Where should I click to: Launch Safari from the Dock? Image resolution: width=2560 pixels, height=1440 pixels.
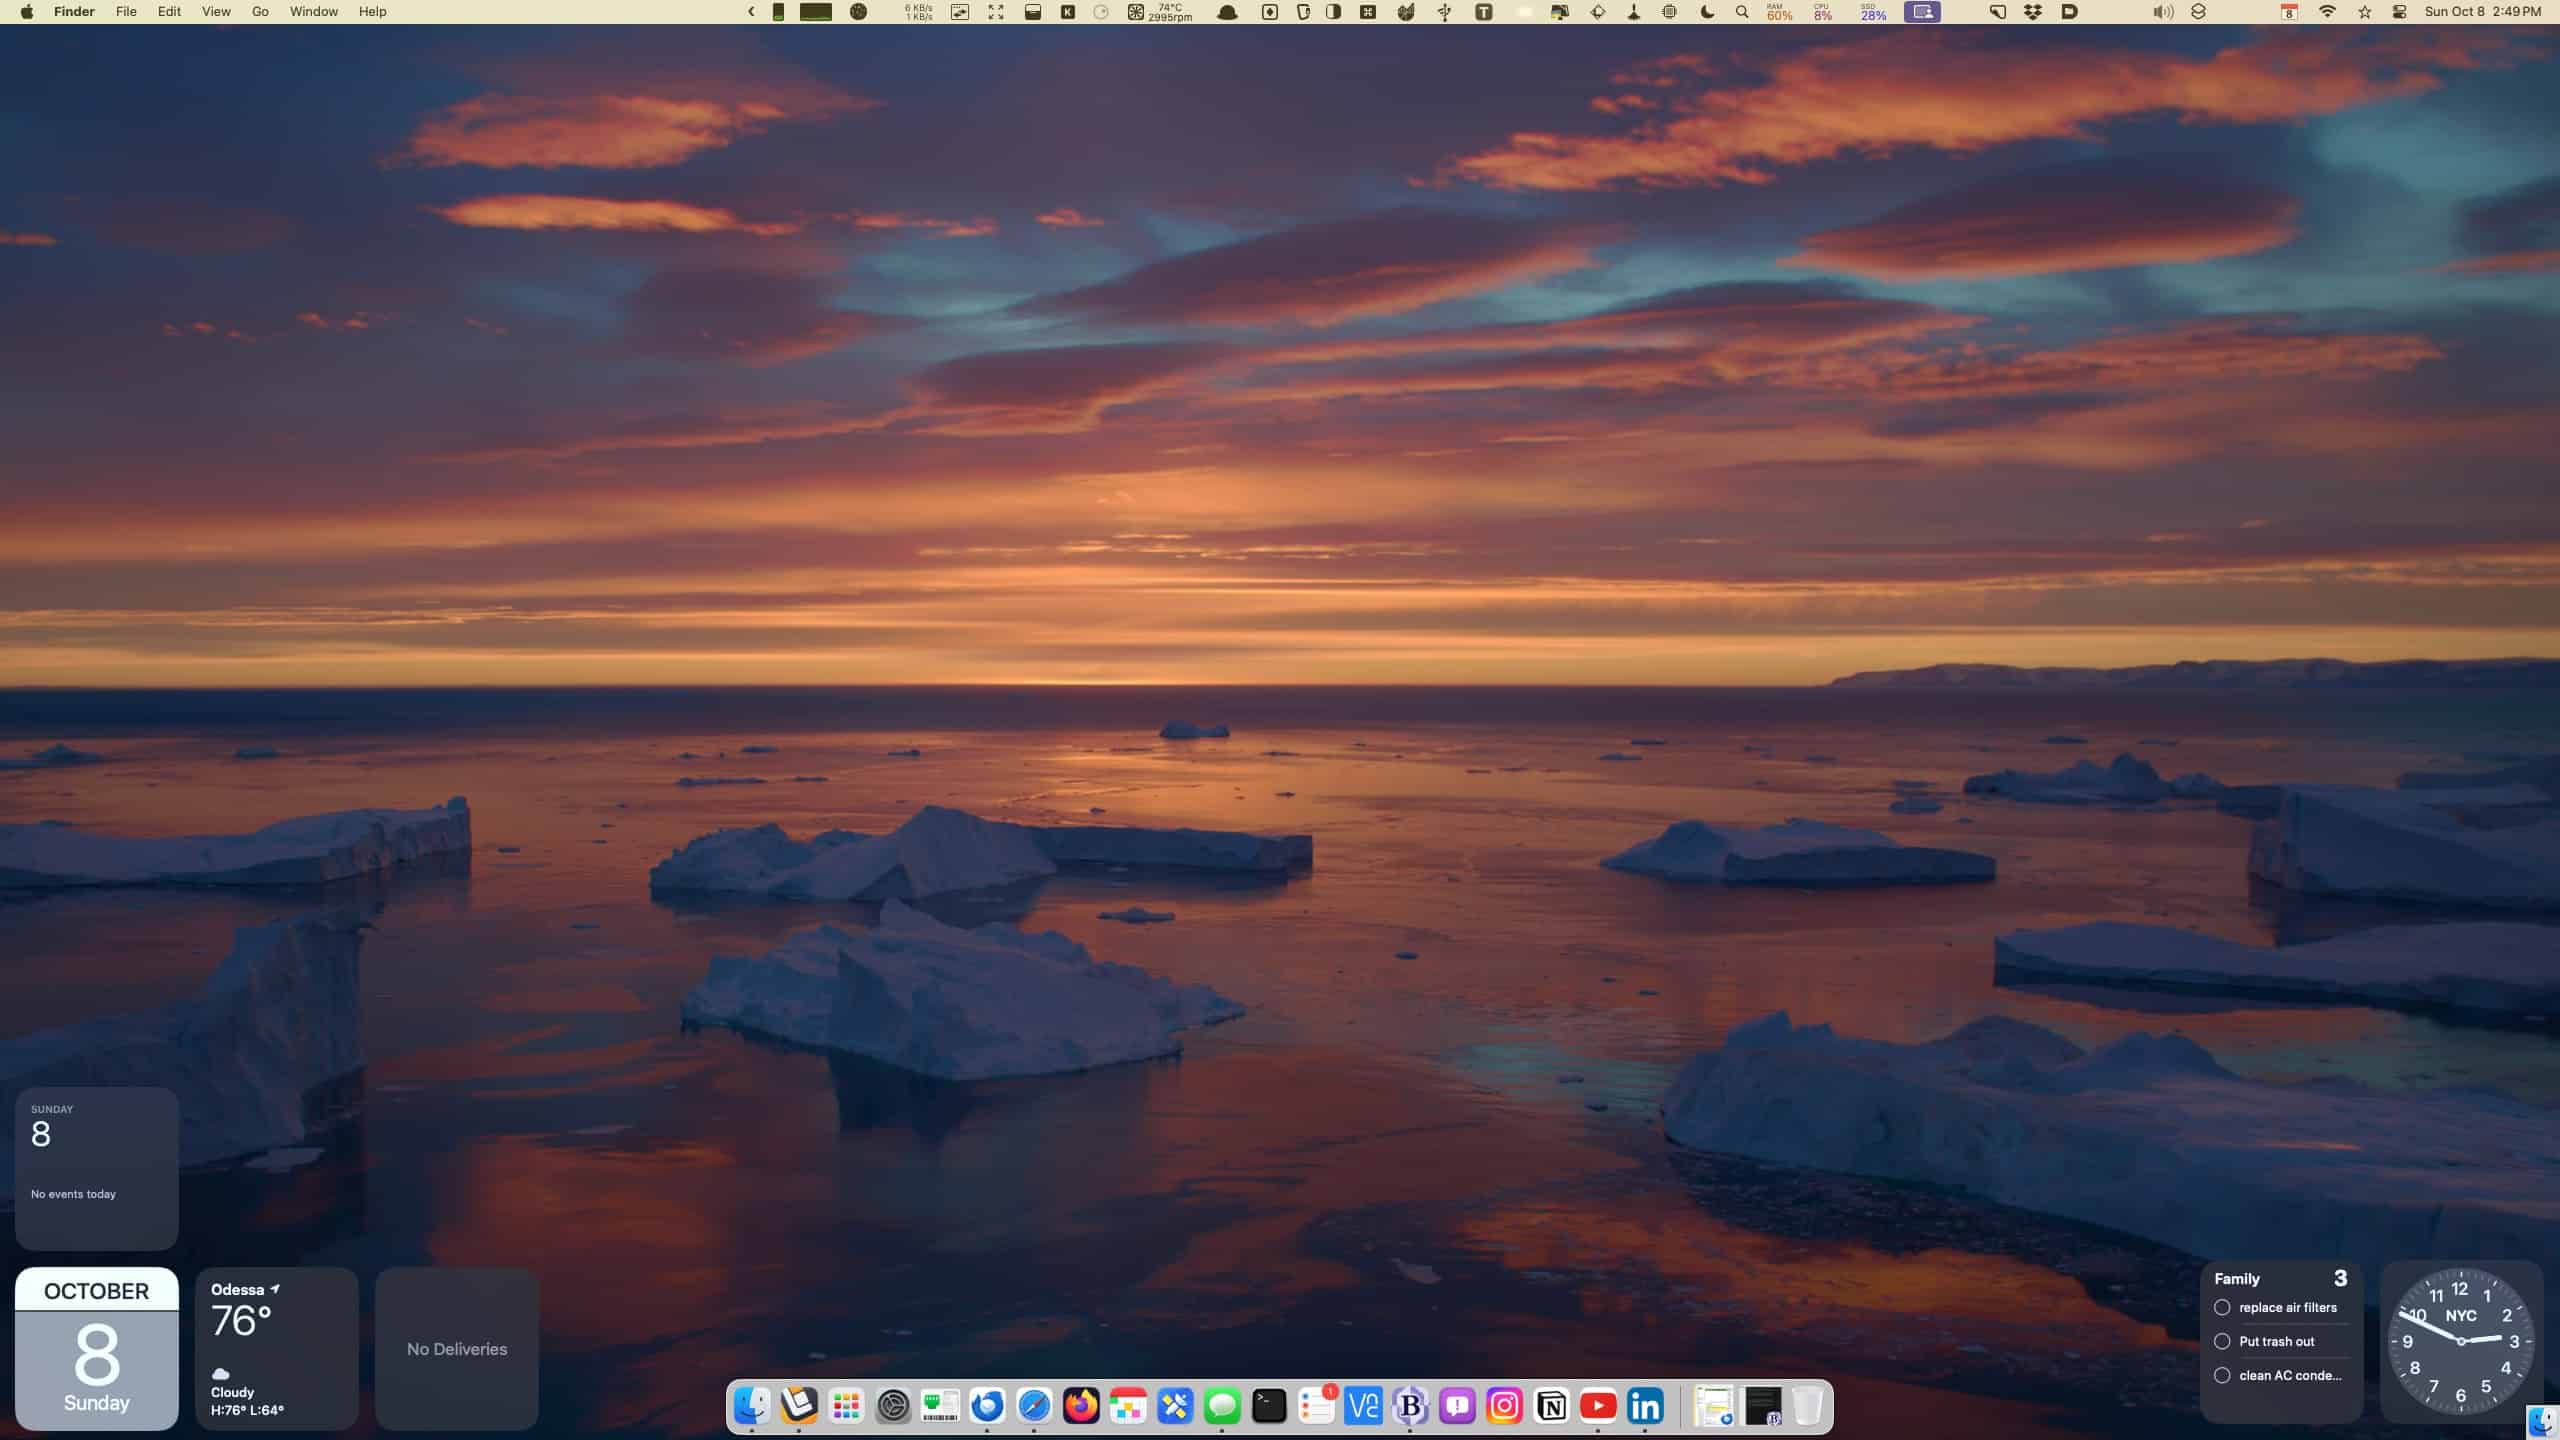(1034, 1406)
